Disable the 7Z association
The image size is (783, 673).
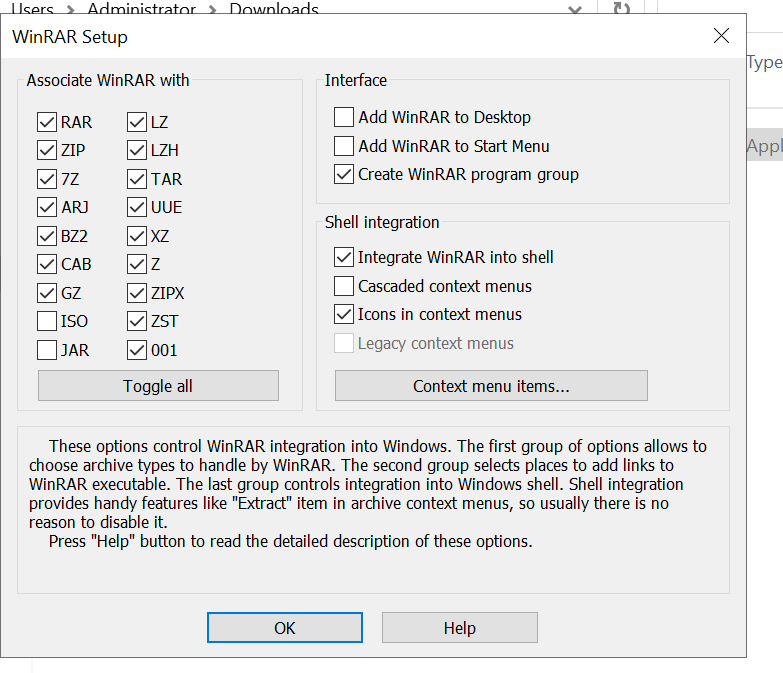[x=47, y=179]
